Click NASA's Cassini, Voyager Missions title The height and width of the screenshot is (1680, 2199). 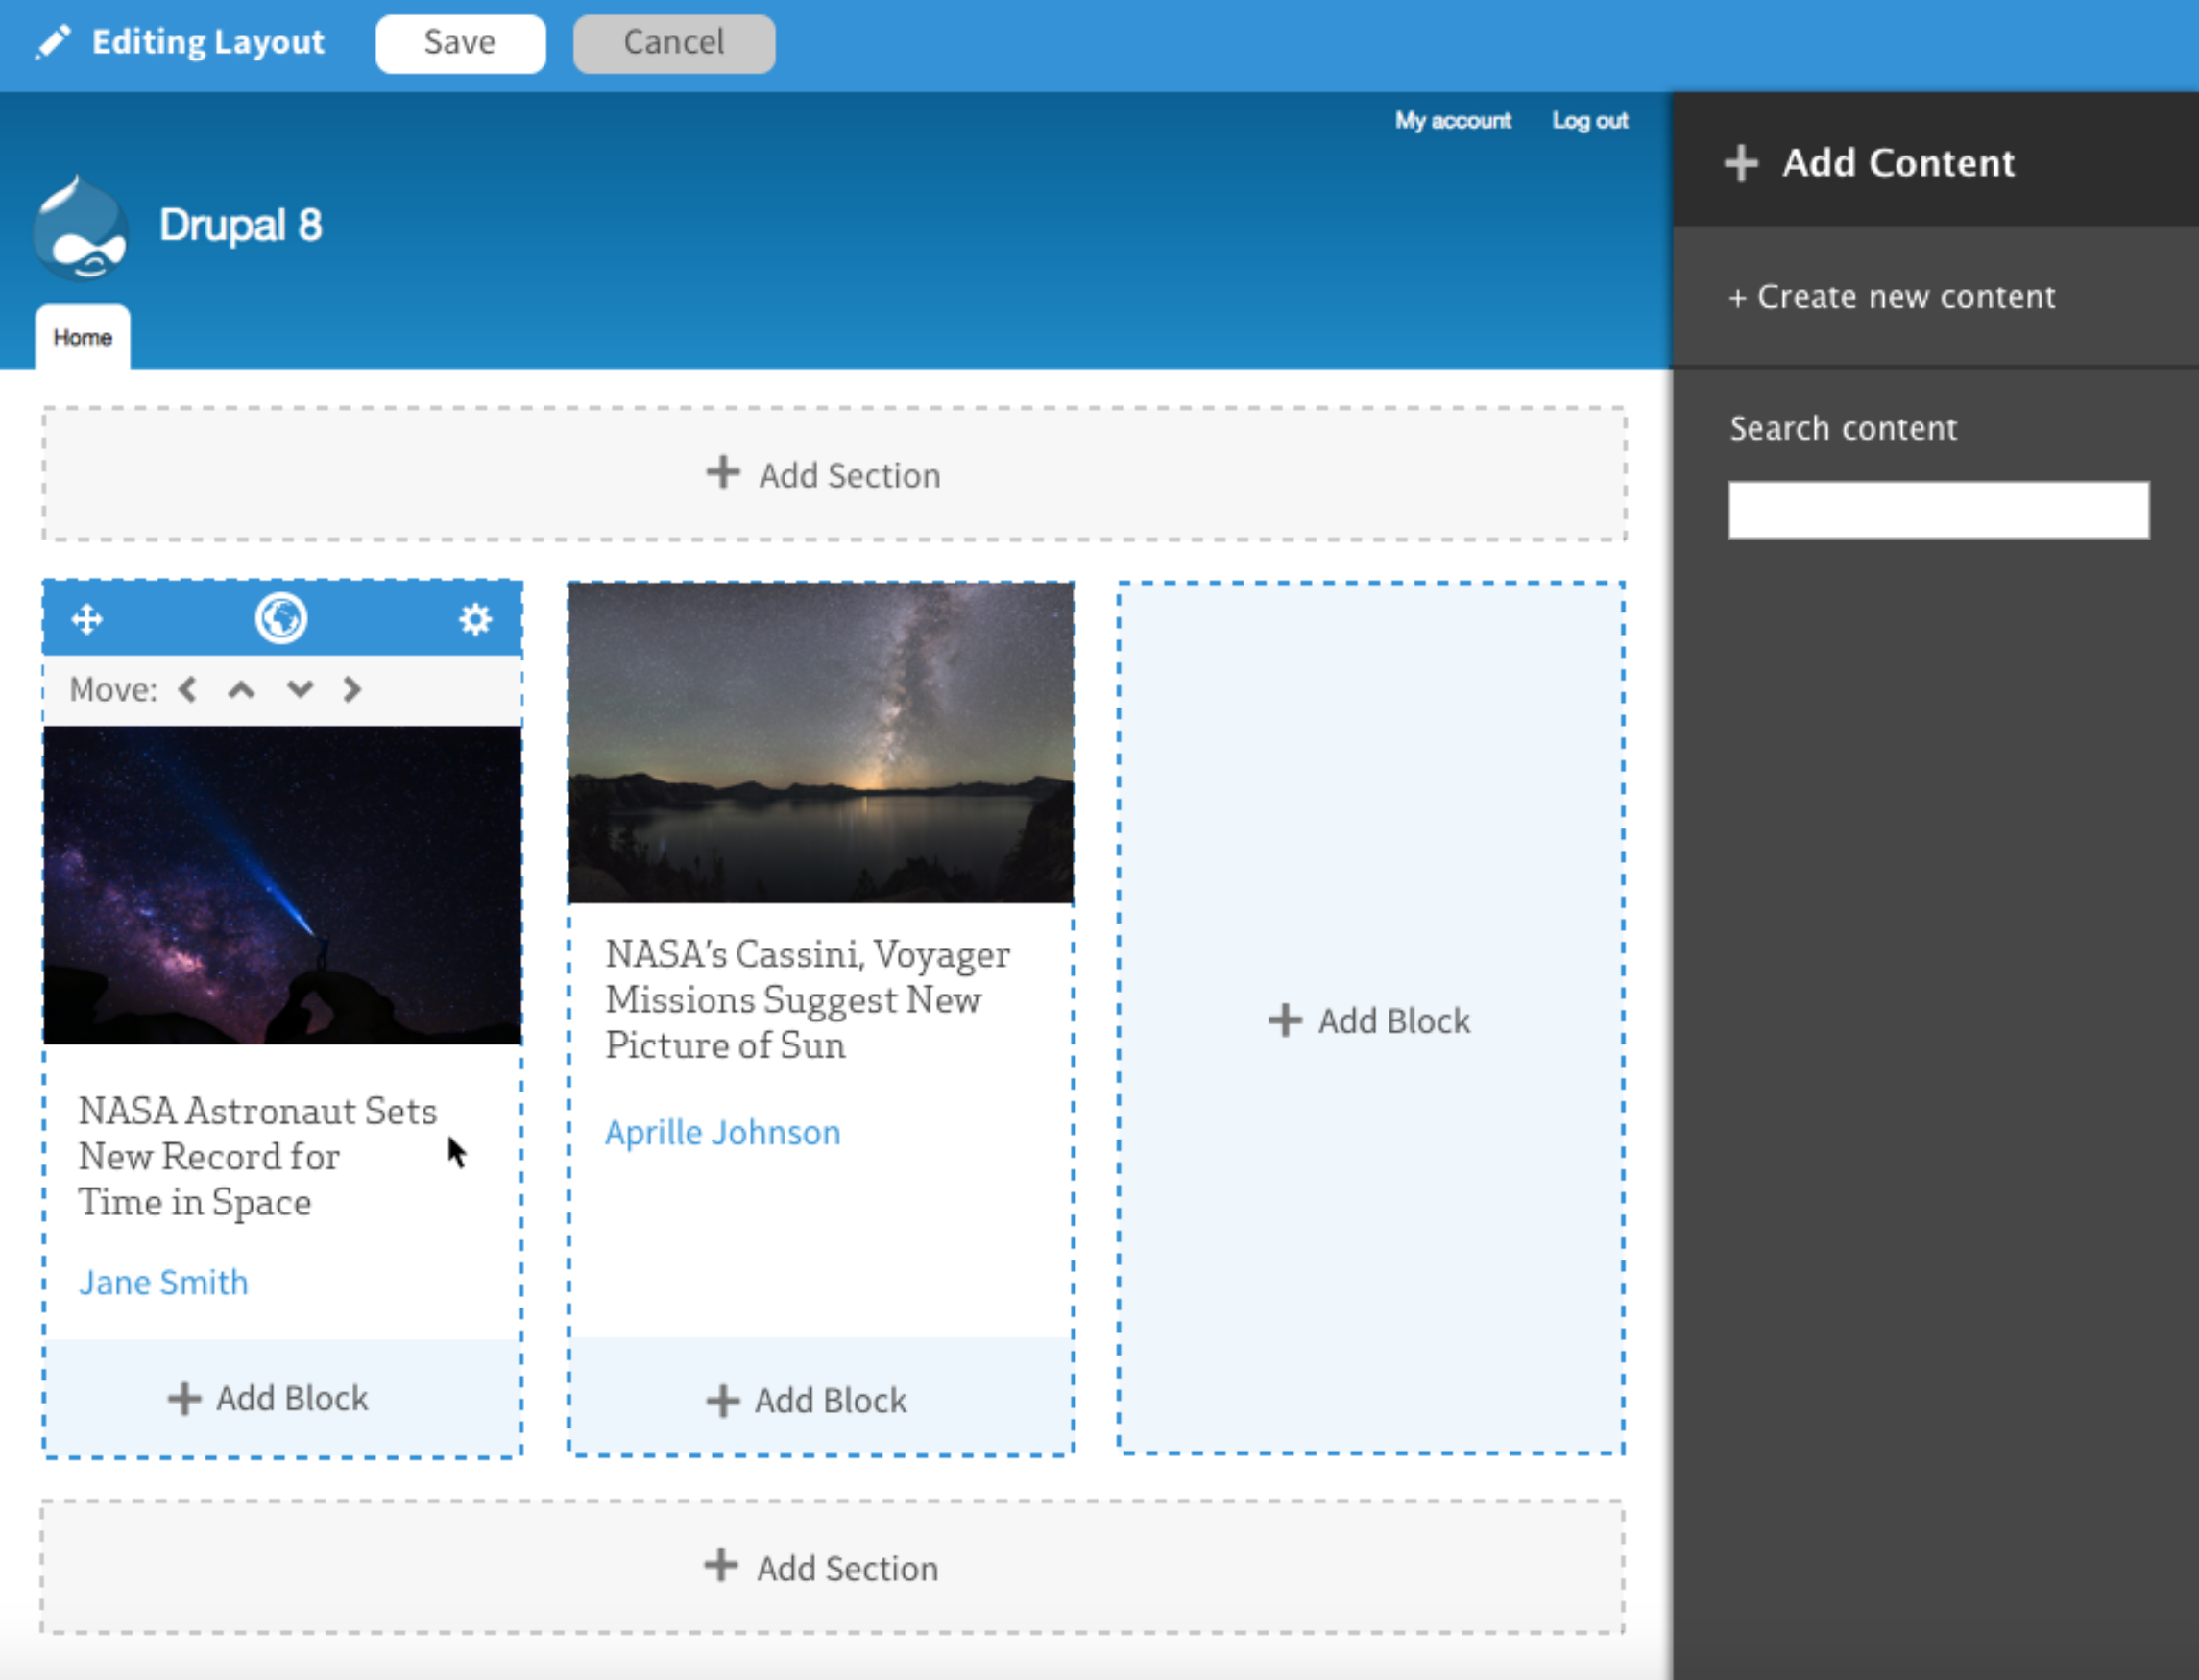(808, 999)
